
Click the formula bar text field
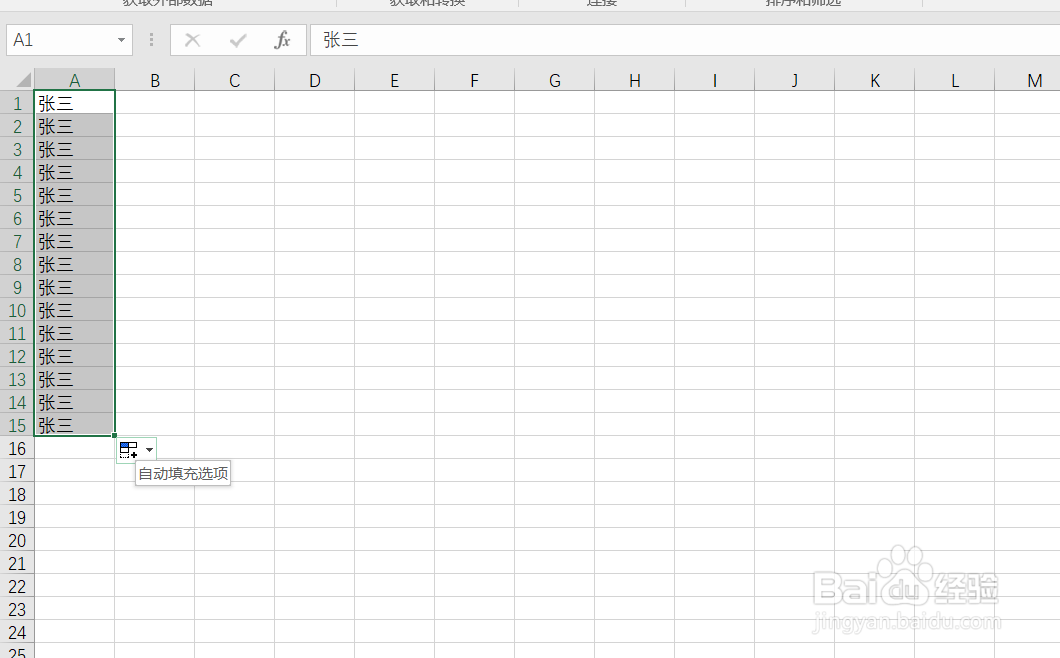685,40
